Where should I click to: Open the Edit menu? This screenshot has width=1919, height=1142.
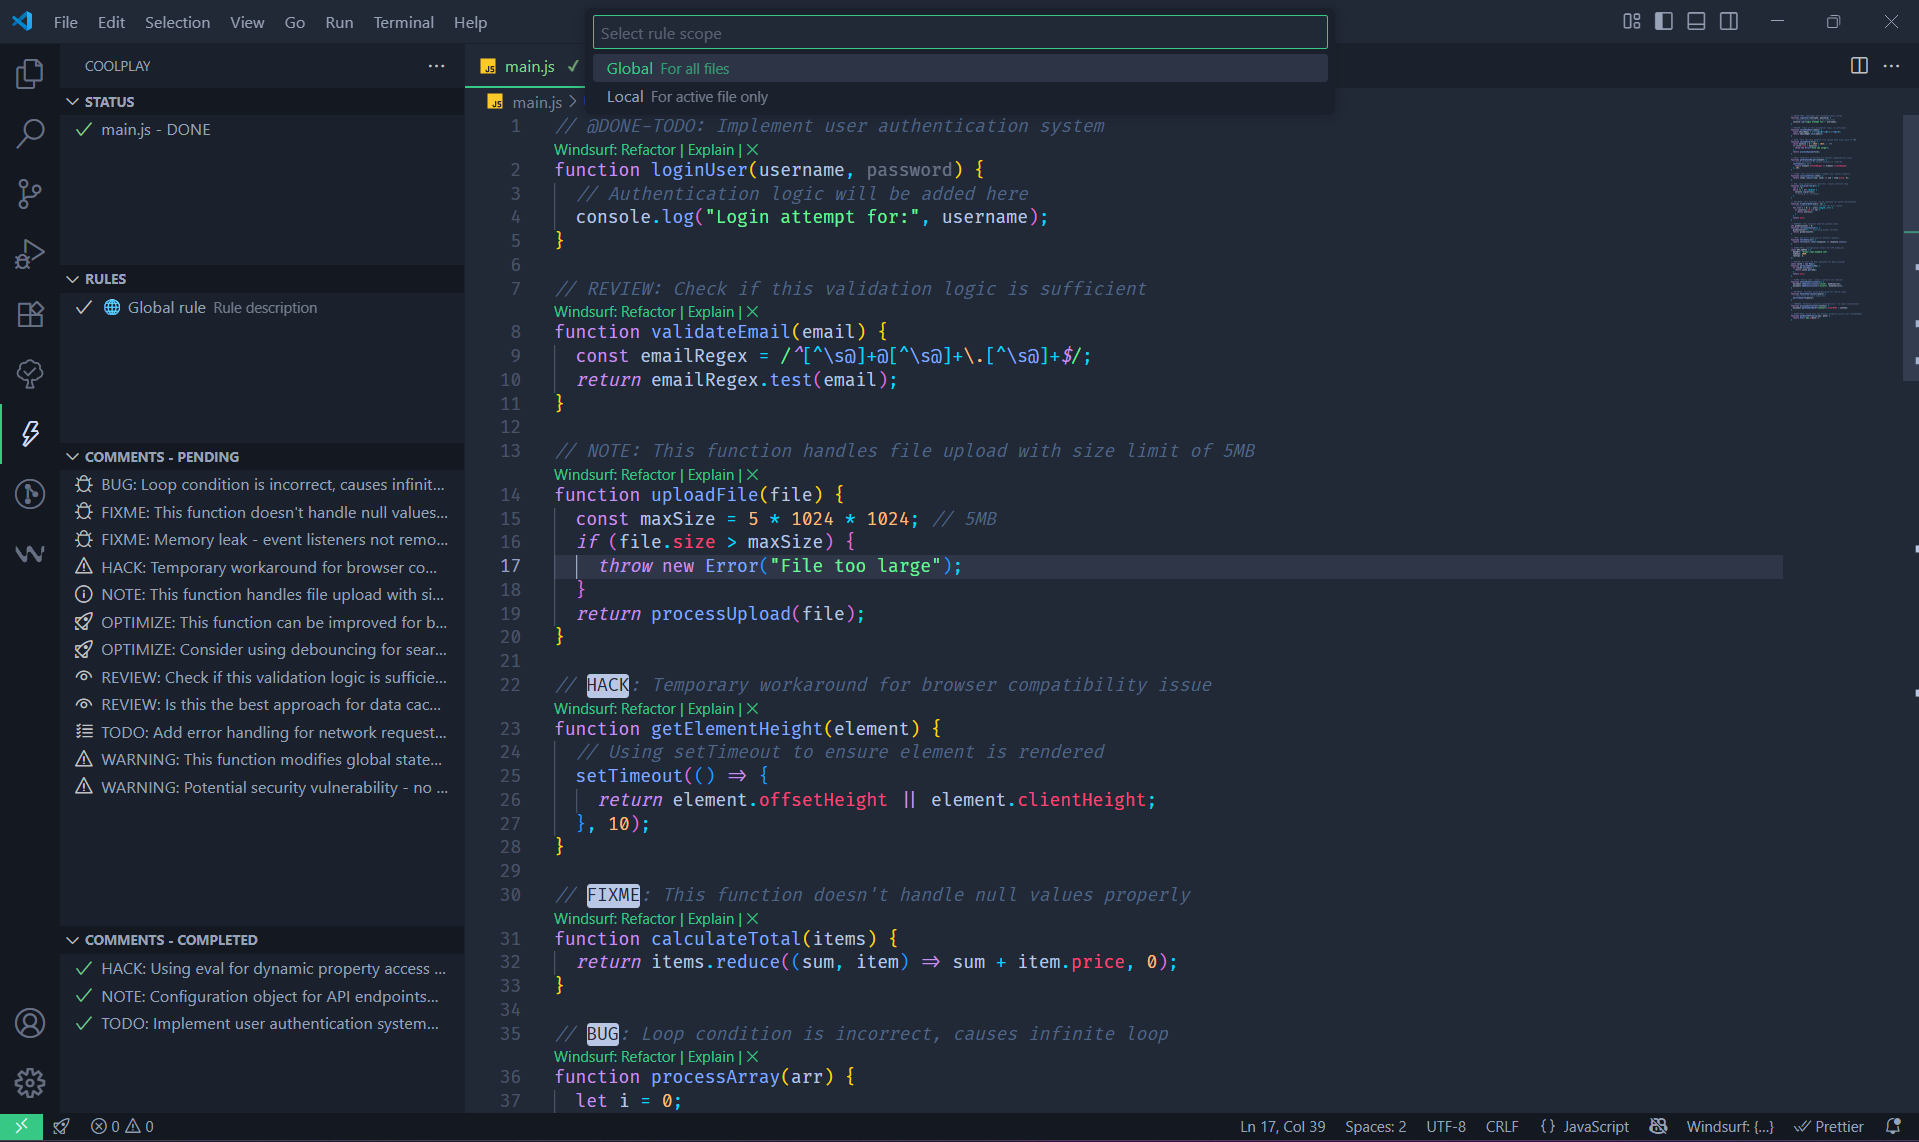pos(111,22)
